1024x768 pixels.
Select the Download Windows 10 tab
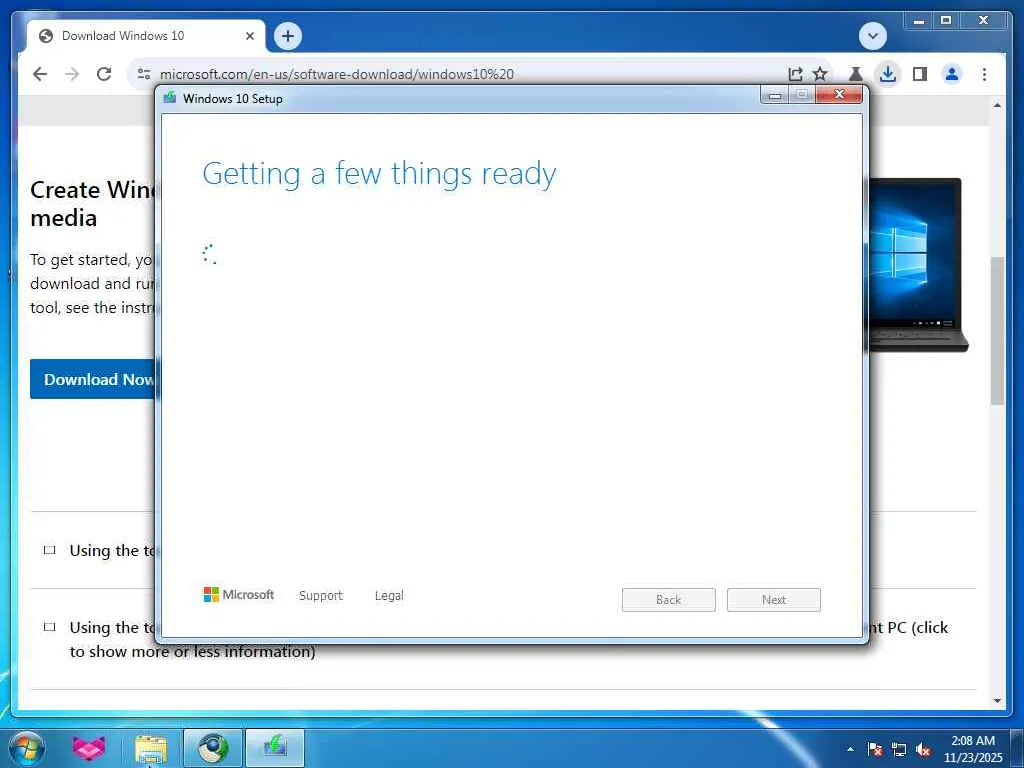(x=146, y=36)
